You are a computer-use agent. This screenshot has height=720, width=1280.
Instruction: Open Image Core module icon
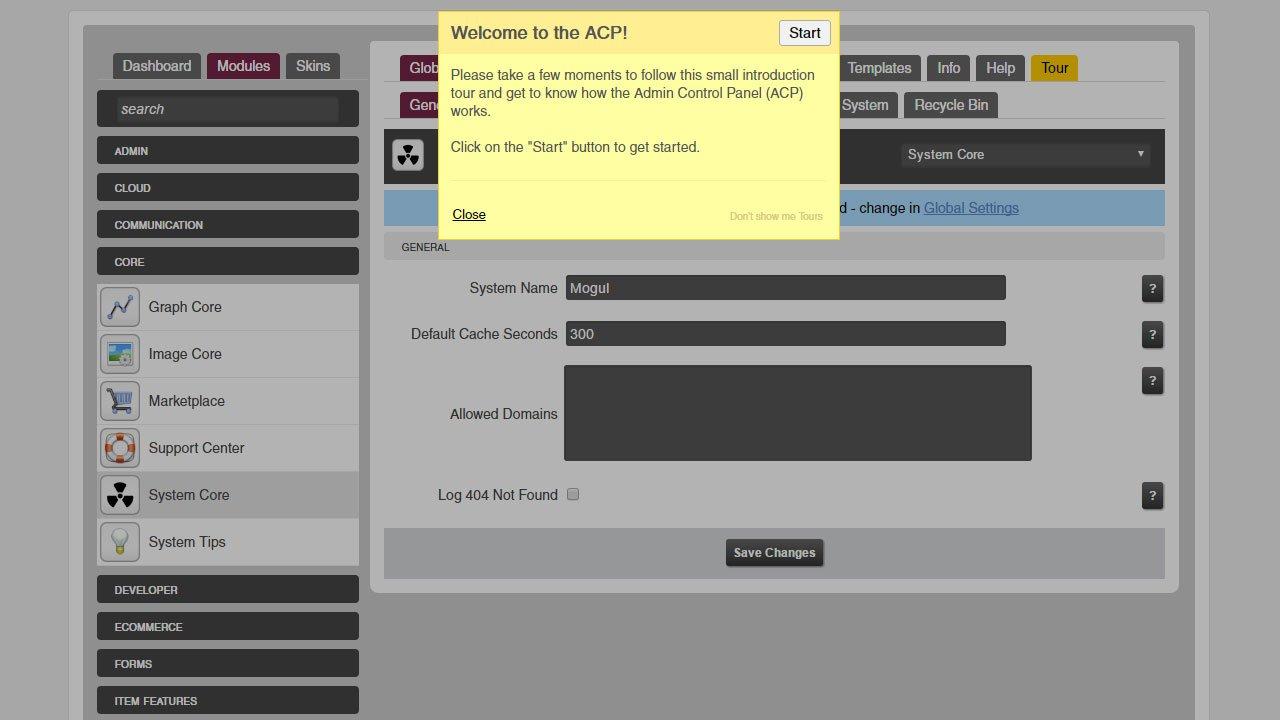120,354
